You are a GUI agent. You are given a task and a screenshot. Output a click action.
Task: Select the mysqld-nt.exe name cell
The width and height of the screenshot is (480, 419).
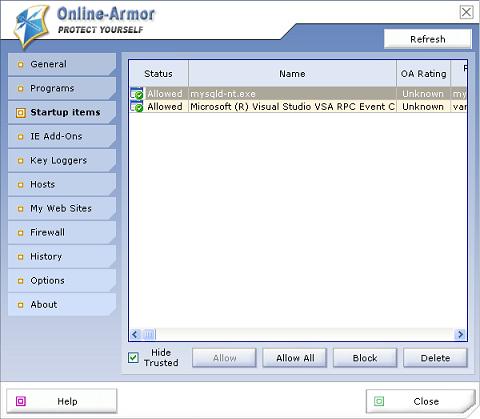pyautogui.click(x=292, y=94)
